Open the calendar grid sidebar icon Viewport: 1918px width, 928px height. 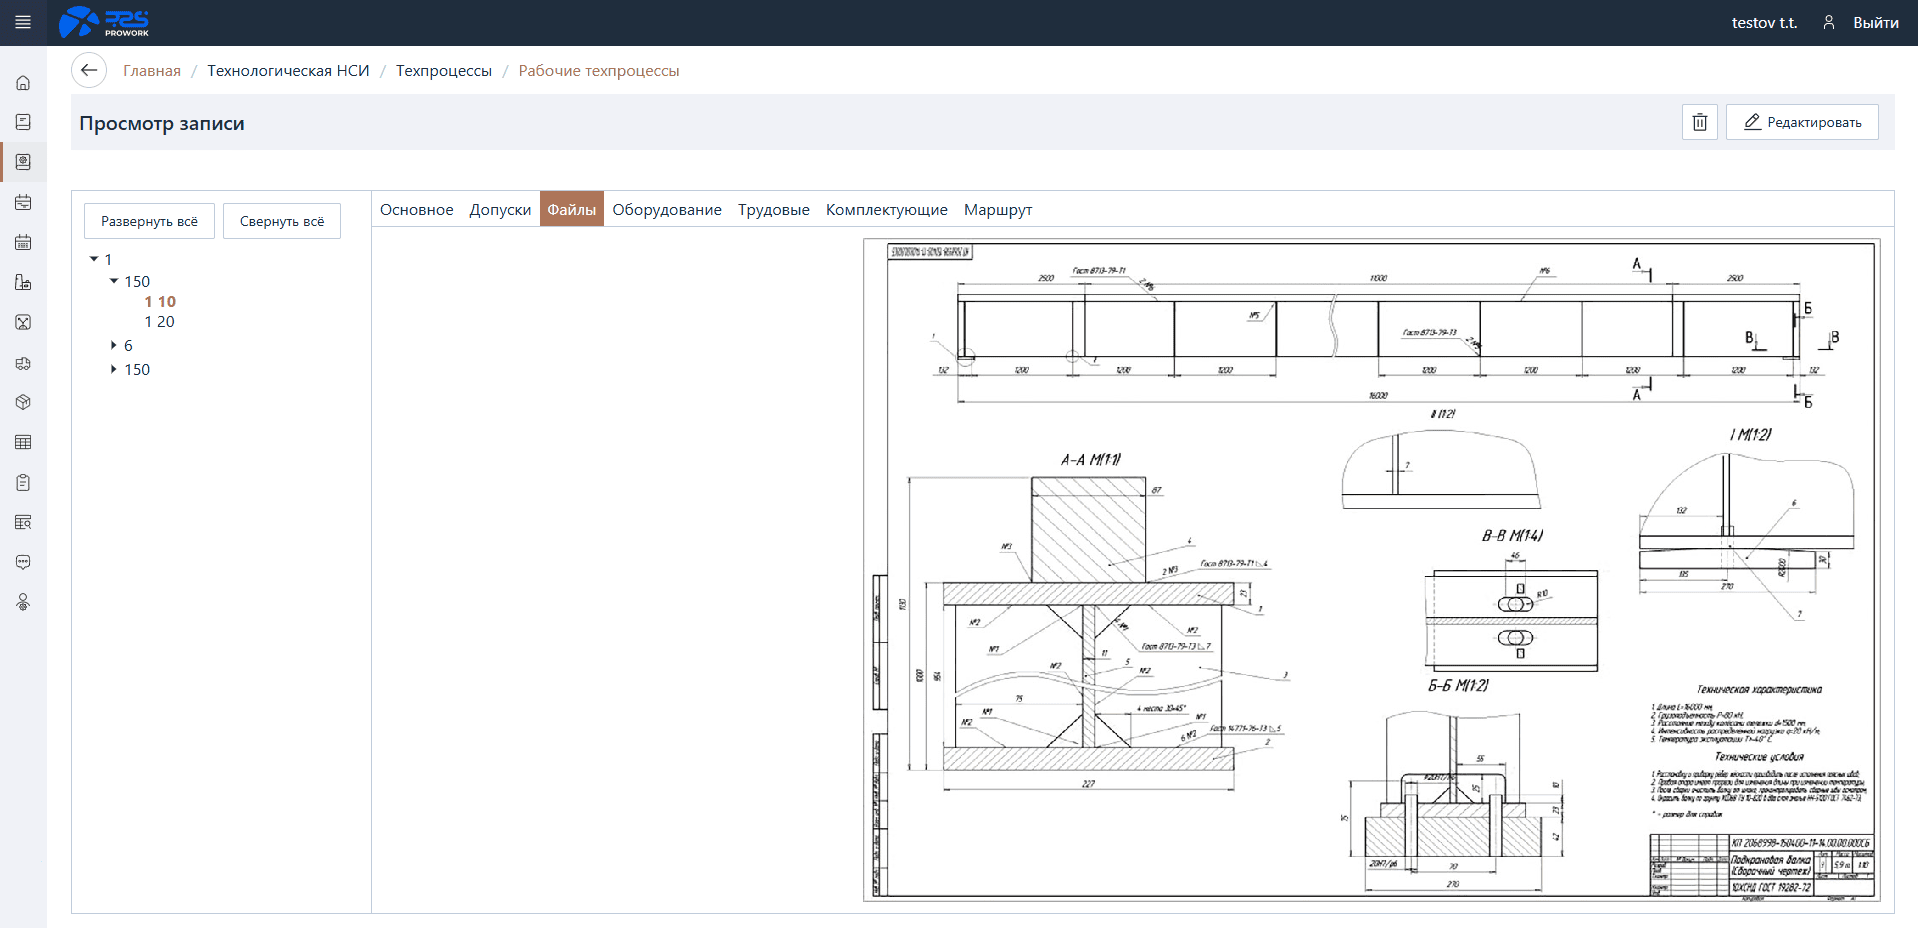[x=23, y=243]
